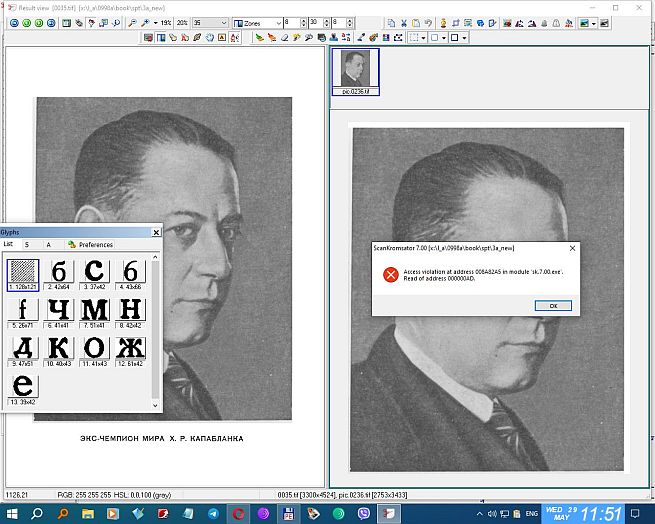This screenshot has width=655, height=524.
Task: Set zoom to 20% button
Action: [182, 23]
